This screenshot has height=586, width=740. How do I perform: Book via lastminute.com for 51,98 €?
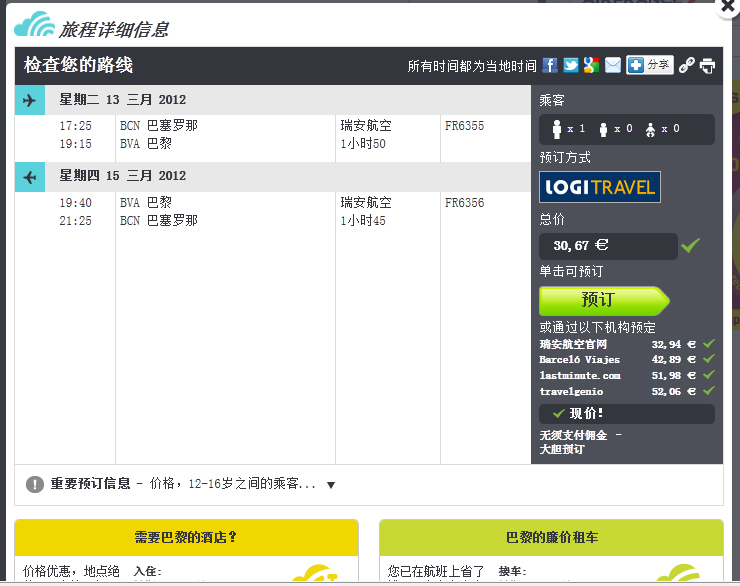pos(627,376)
